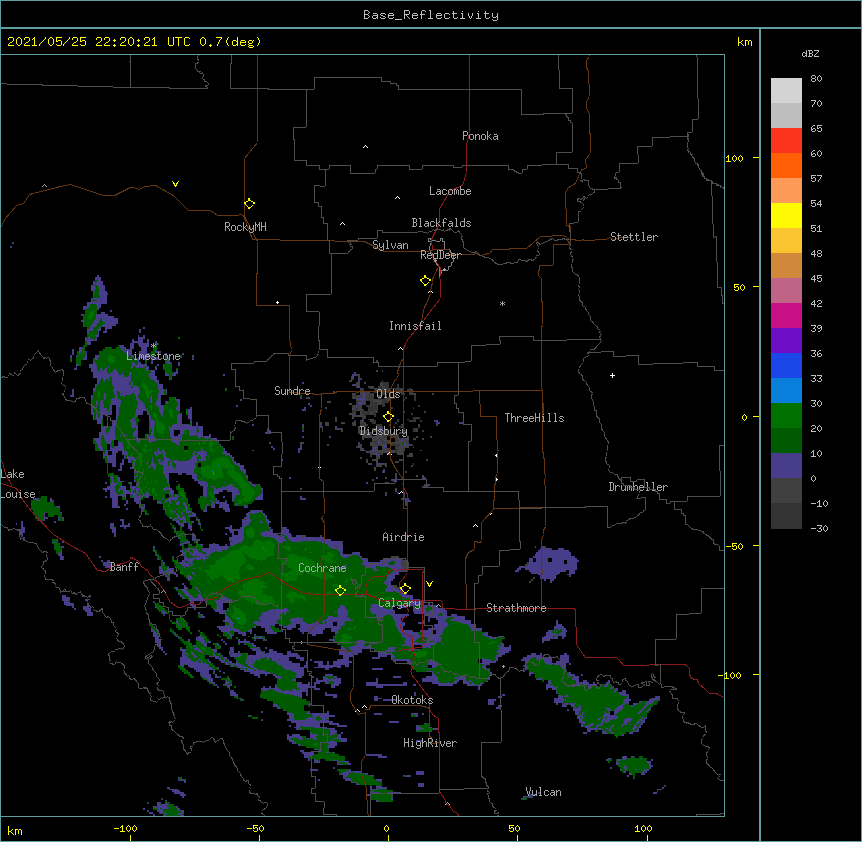Click the horizontal axis -100 tick label
This screenshot has height=842, width=862.
coord(125,829)
